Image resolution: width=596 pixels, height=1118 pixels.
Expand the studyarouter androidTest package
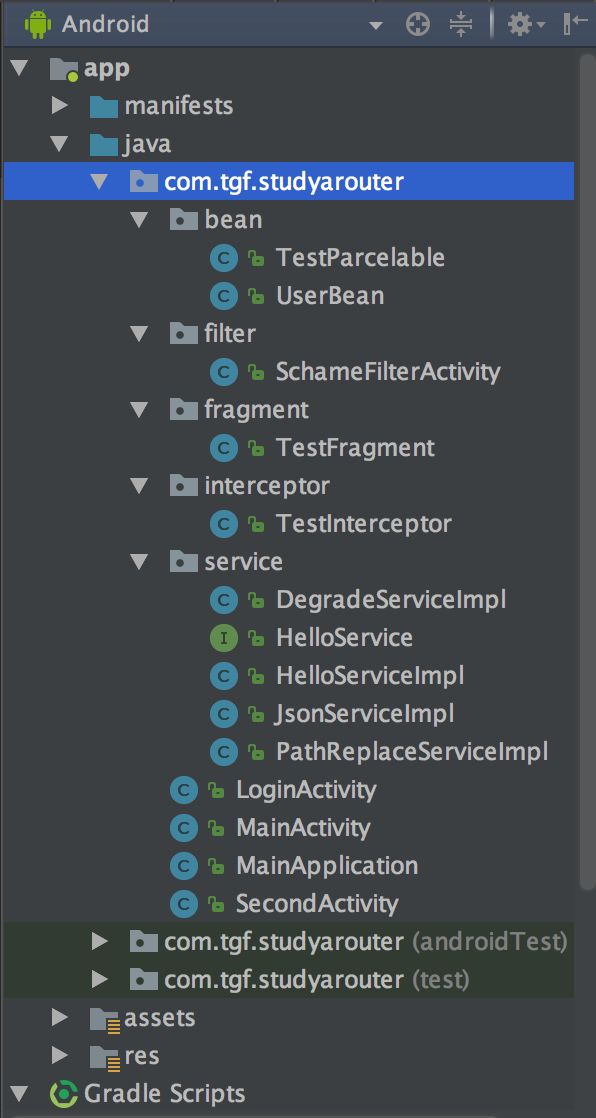coord(100,942)
